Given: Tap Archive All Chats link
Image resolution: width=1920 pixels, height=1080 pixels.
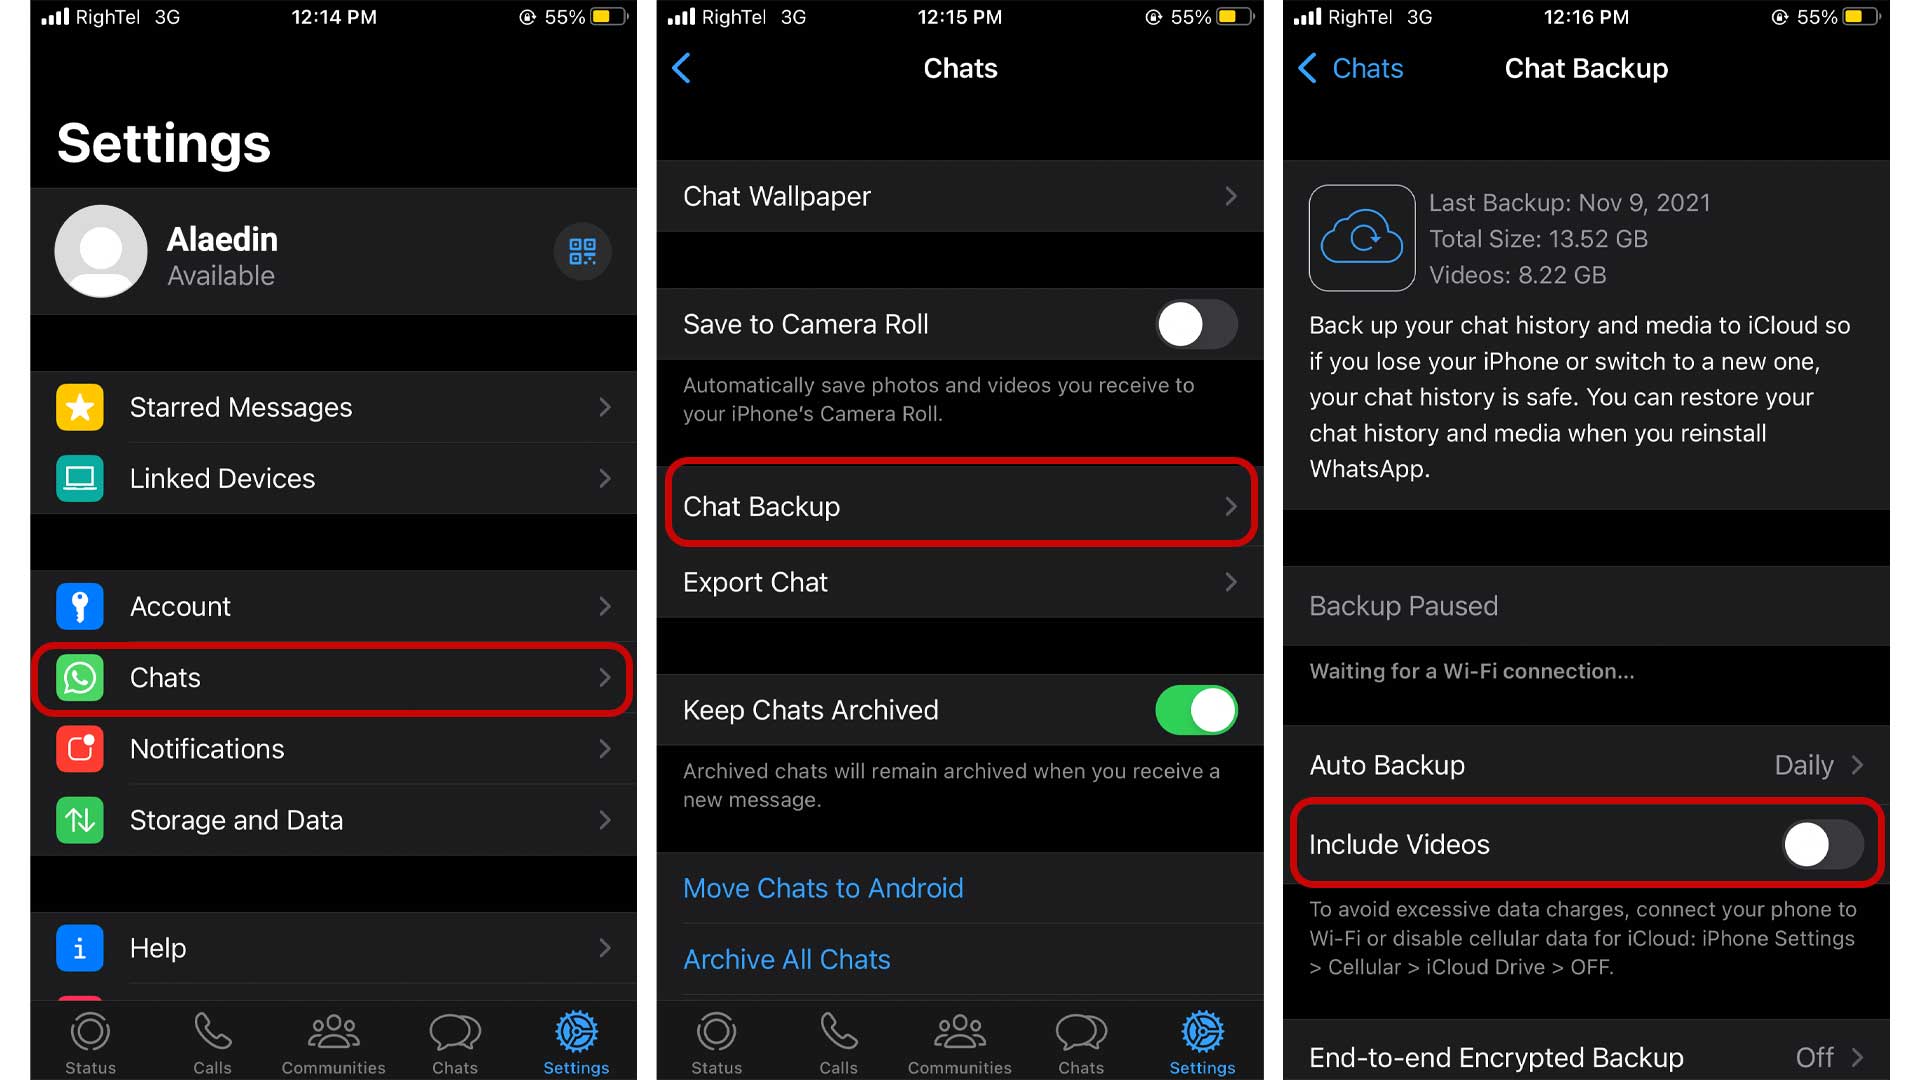Looking at the screenshot, I should [787, 961].
